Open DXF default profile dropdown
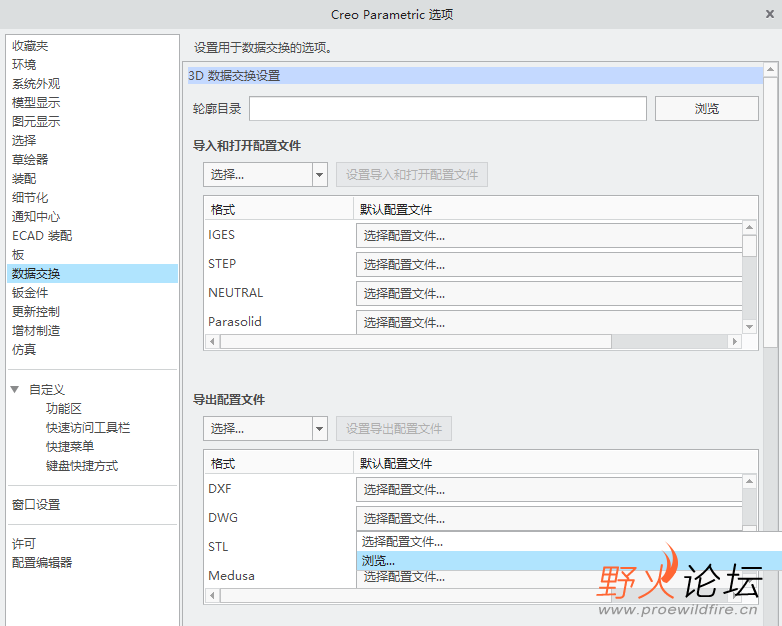 coord(549,489)
